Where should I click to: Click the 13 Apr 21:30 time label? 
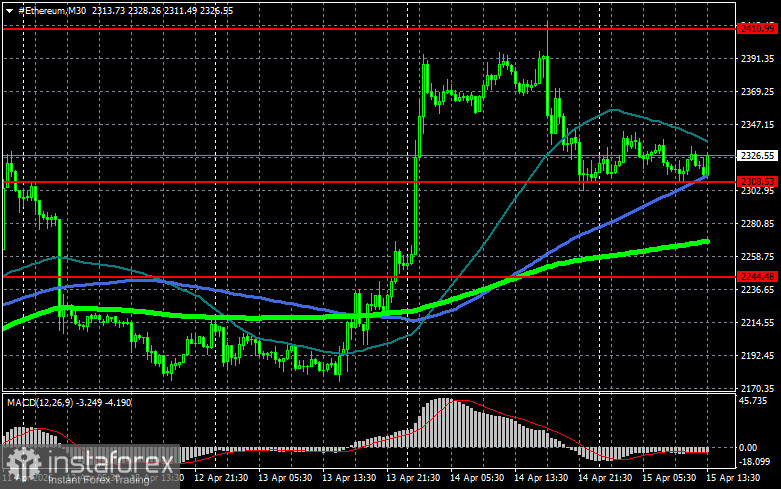413,478
